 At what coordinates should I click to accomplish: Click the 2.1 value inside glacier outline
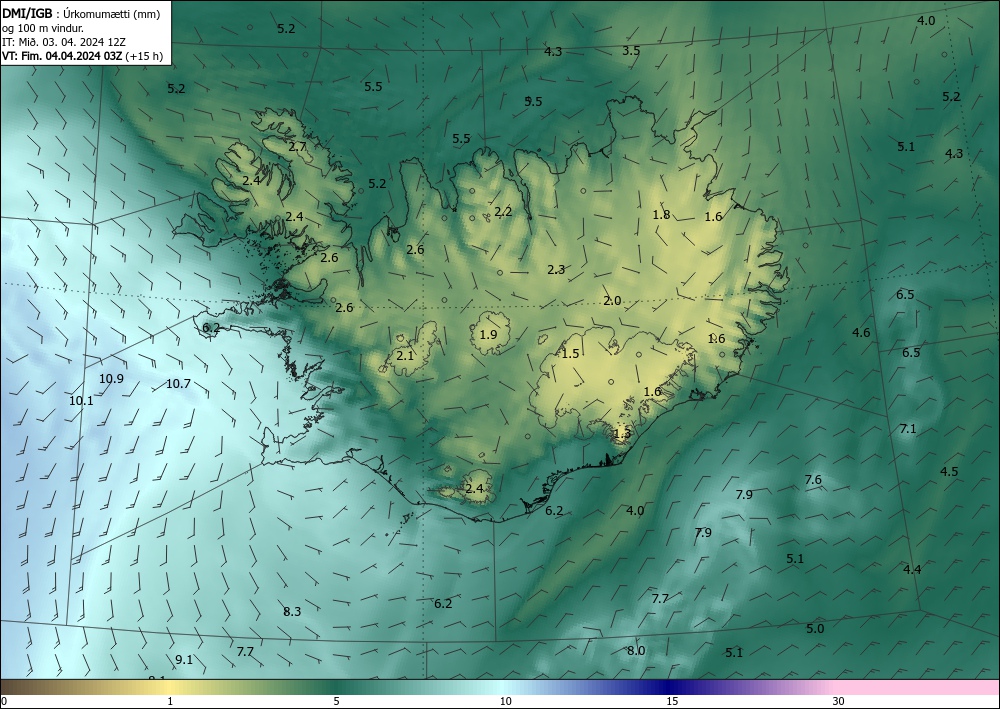pyautogui.click(x=405, y=356)
